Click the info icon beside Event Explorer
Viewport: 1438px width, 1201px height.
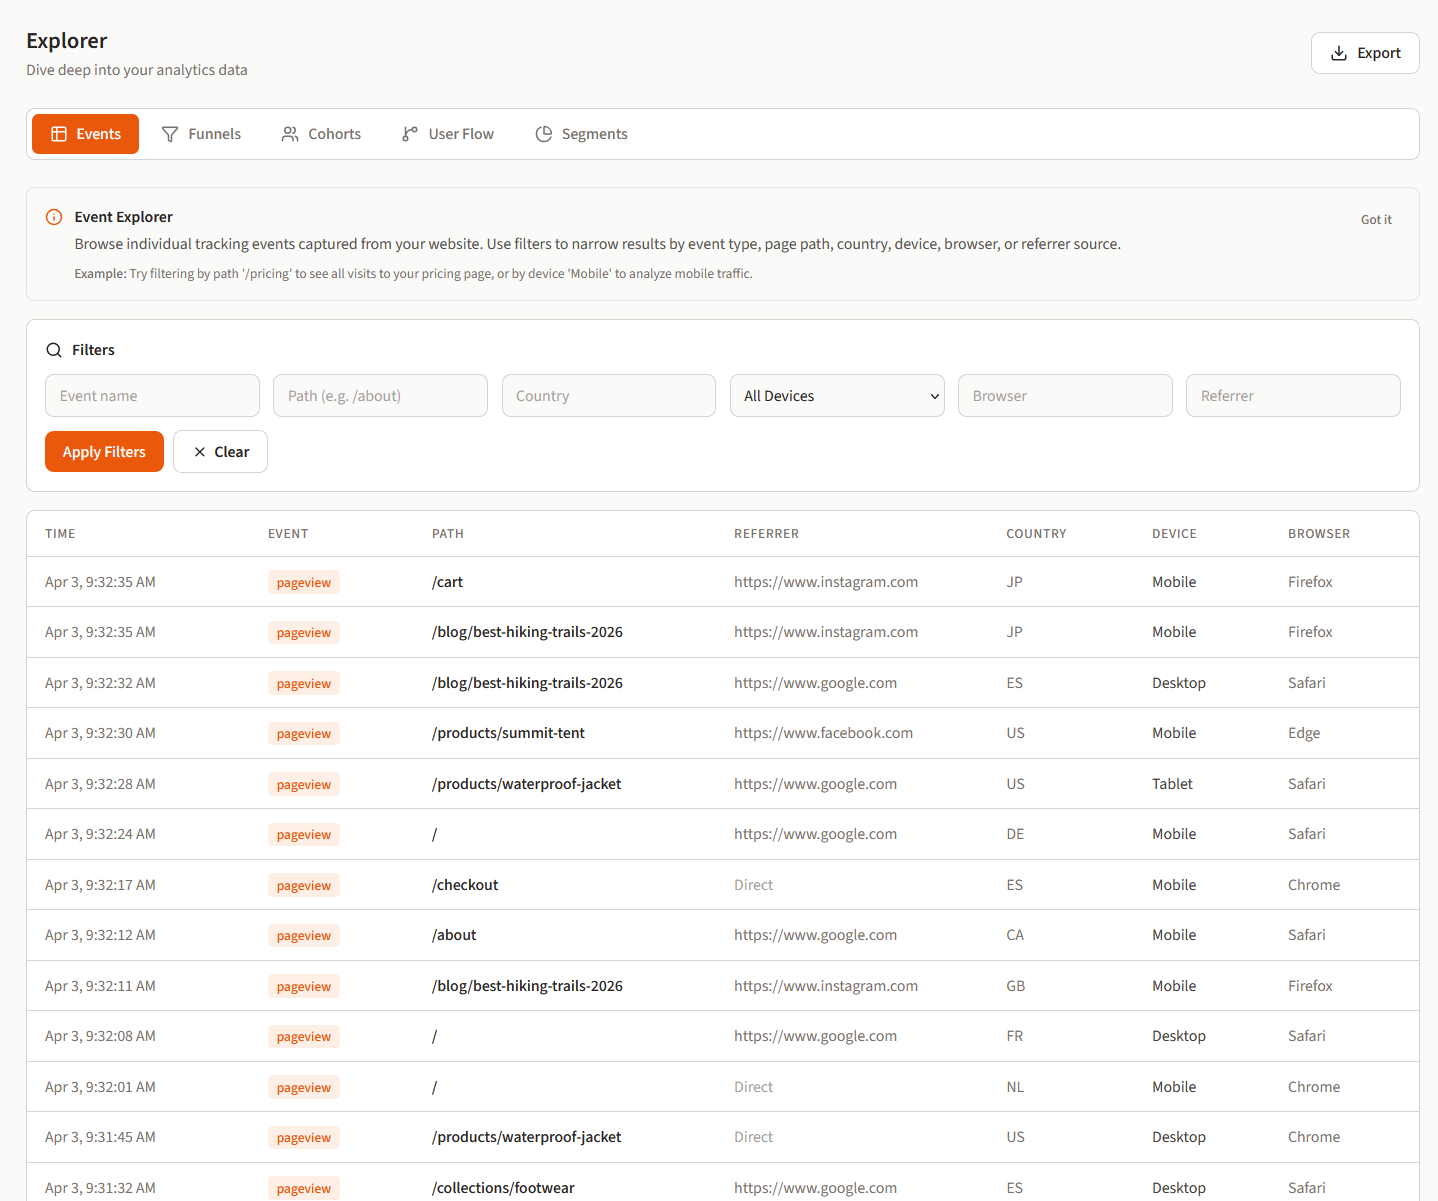click(53, 216)
